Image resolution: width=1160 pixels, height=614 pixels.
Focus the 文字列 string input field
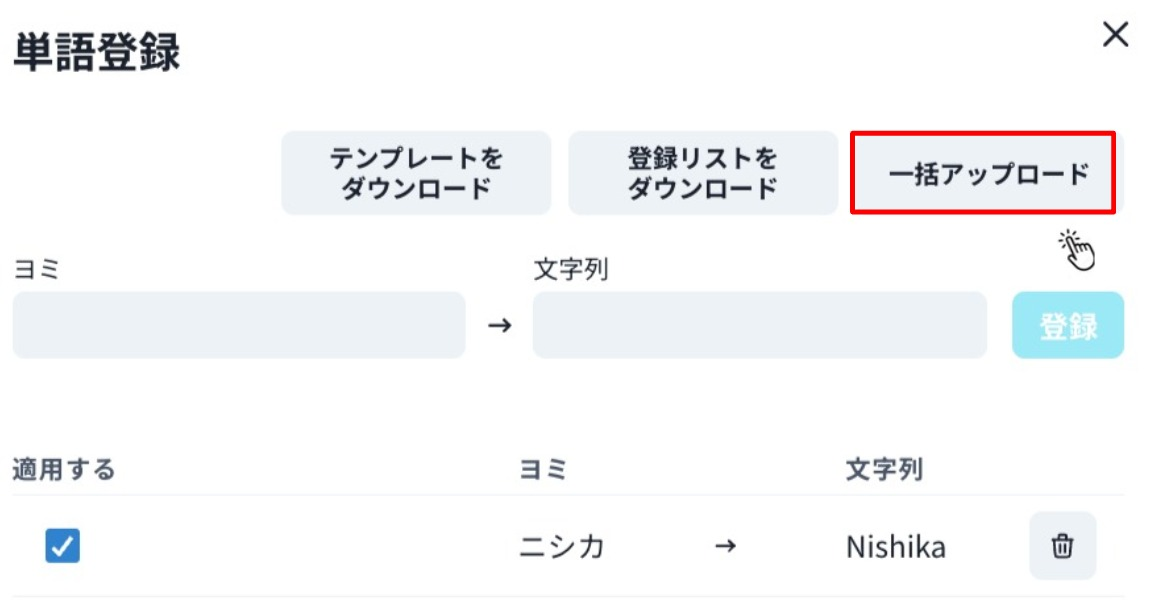click(x=759, y=325)
